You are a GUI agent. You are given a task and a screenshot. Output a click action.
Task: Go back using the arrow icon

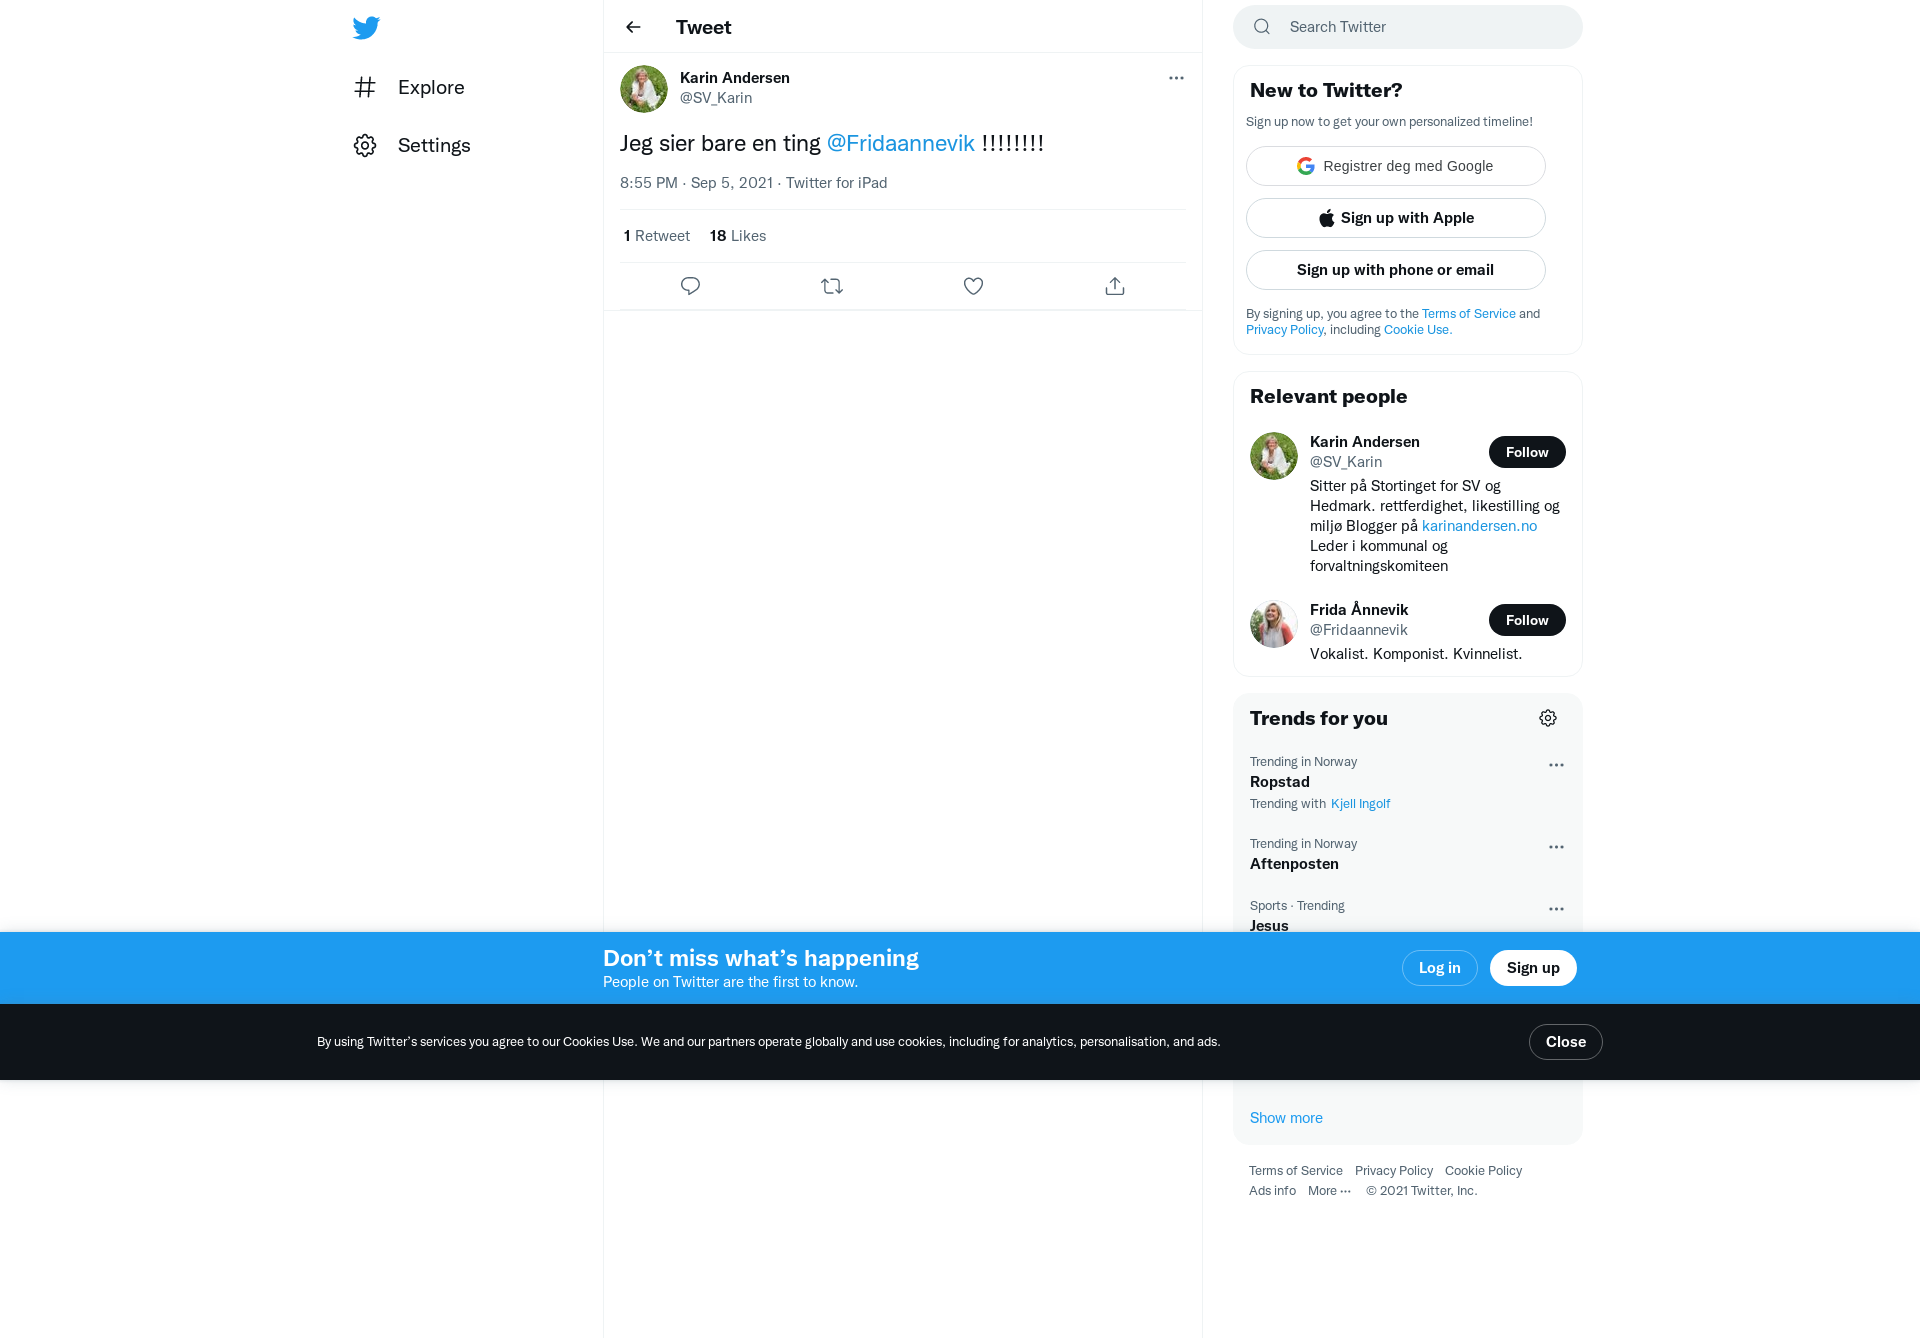(633, 27)
